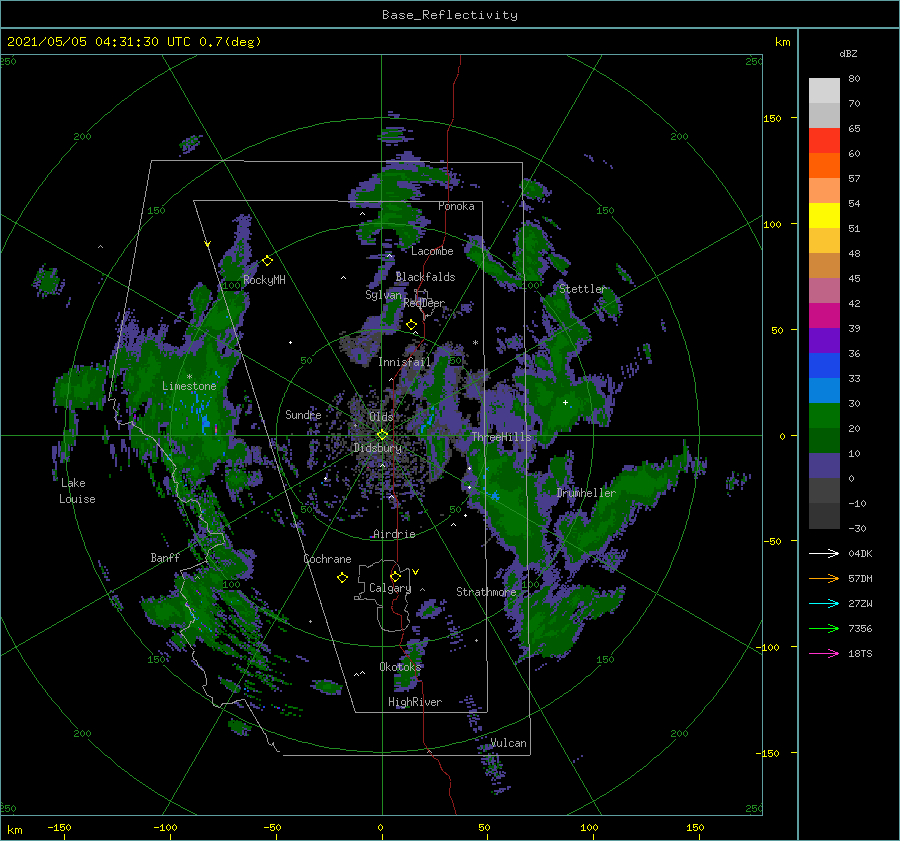Click the Calgary city label
The height and width of the screenshot is (841, 900).
tap(390, 588)
